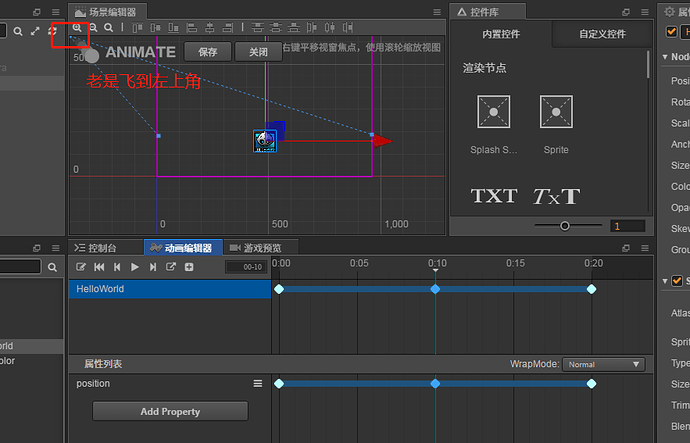Click the widget library size slider

pyautogui.click(x=565, y=226)
